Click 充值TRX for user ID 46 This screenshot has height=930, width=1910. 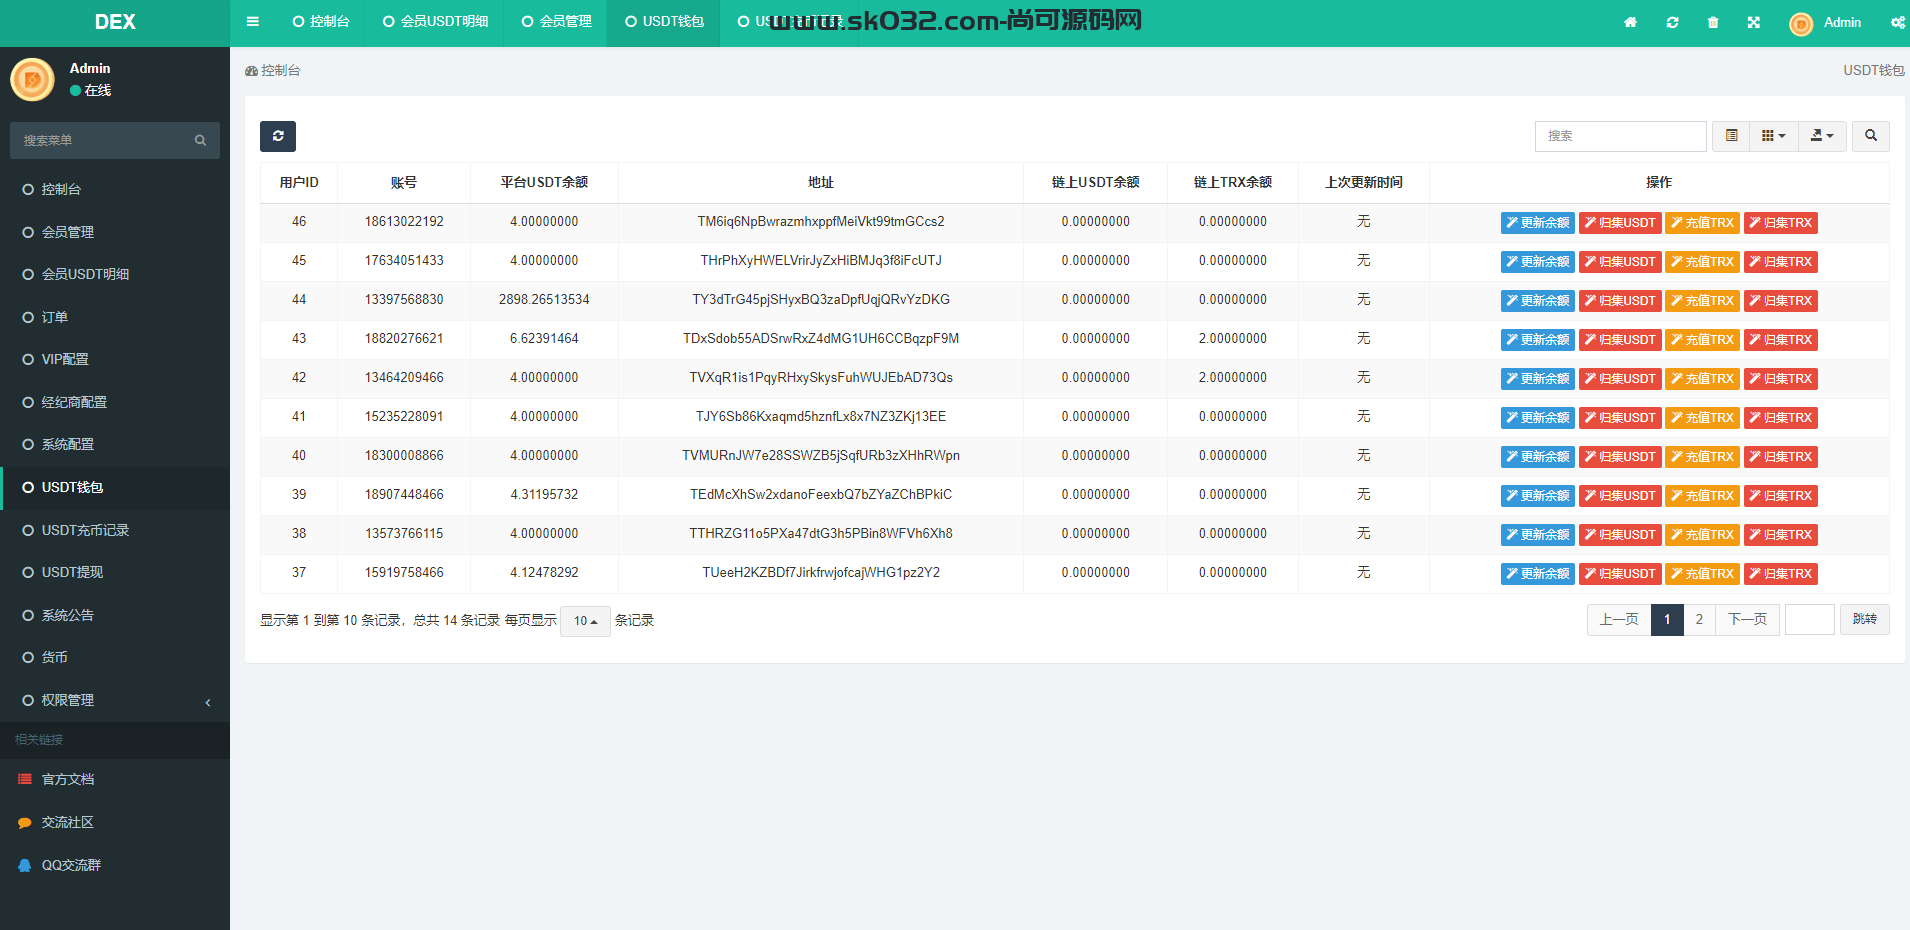[1702, 223]
